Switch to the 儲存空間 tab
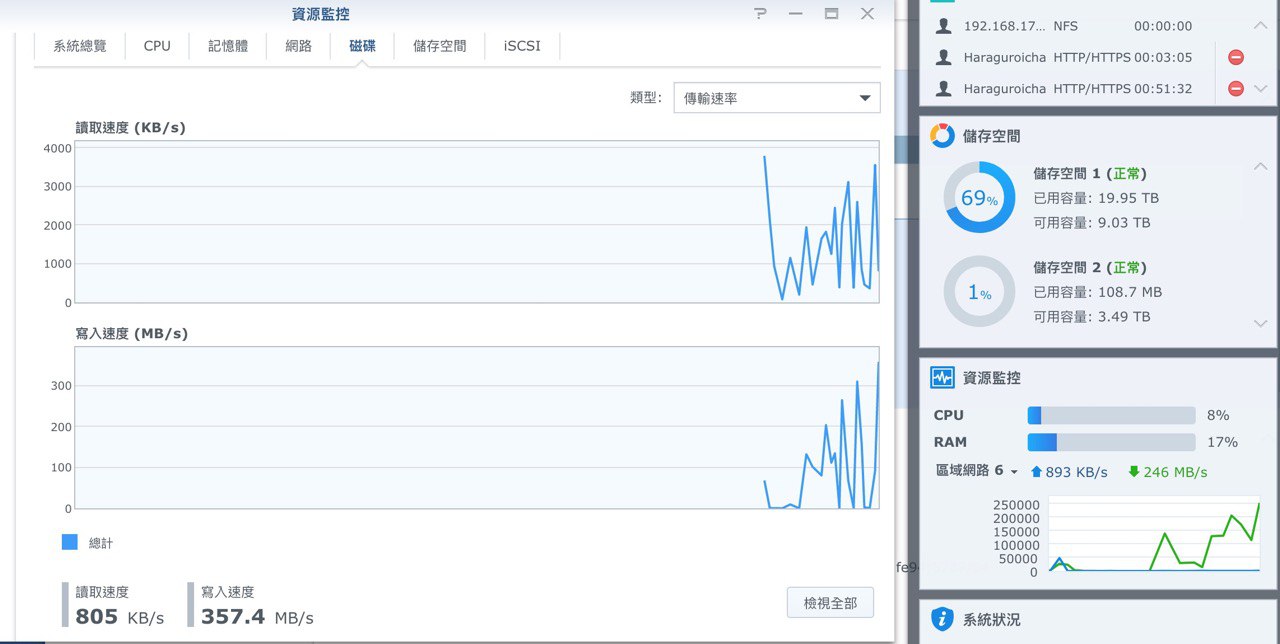 click(440, 46)
